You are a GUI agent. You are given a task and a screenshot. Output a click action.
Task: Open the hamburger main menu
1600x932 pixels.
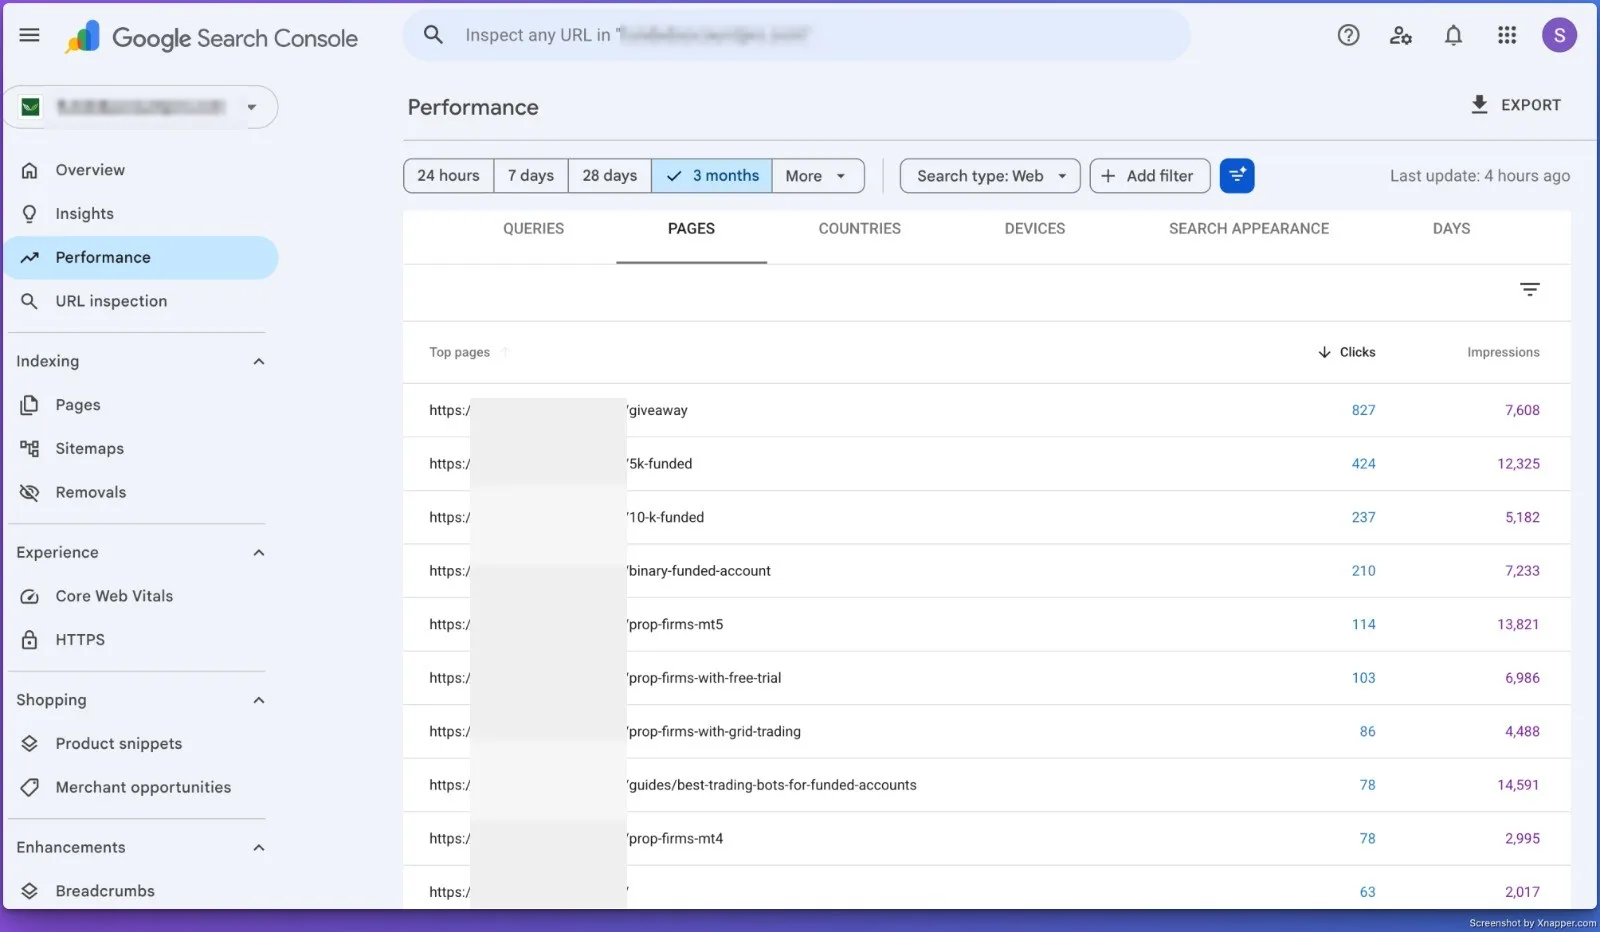coord(30,35)
